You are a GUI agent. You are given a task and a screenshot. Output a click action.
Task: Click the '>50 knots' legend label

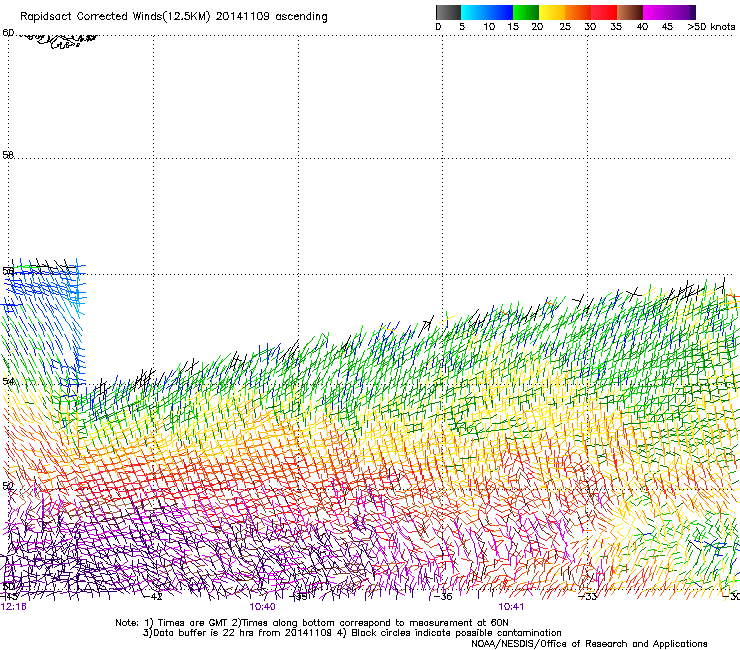tap(711, 27)
